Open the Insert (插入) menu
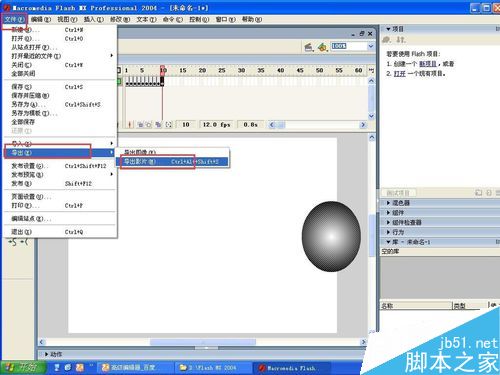The width and height of the screenshot is (500, 375). pyautogui.click(x=93, y=19)
